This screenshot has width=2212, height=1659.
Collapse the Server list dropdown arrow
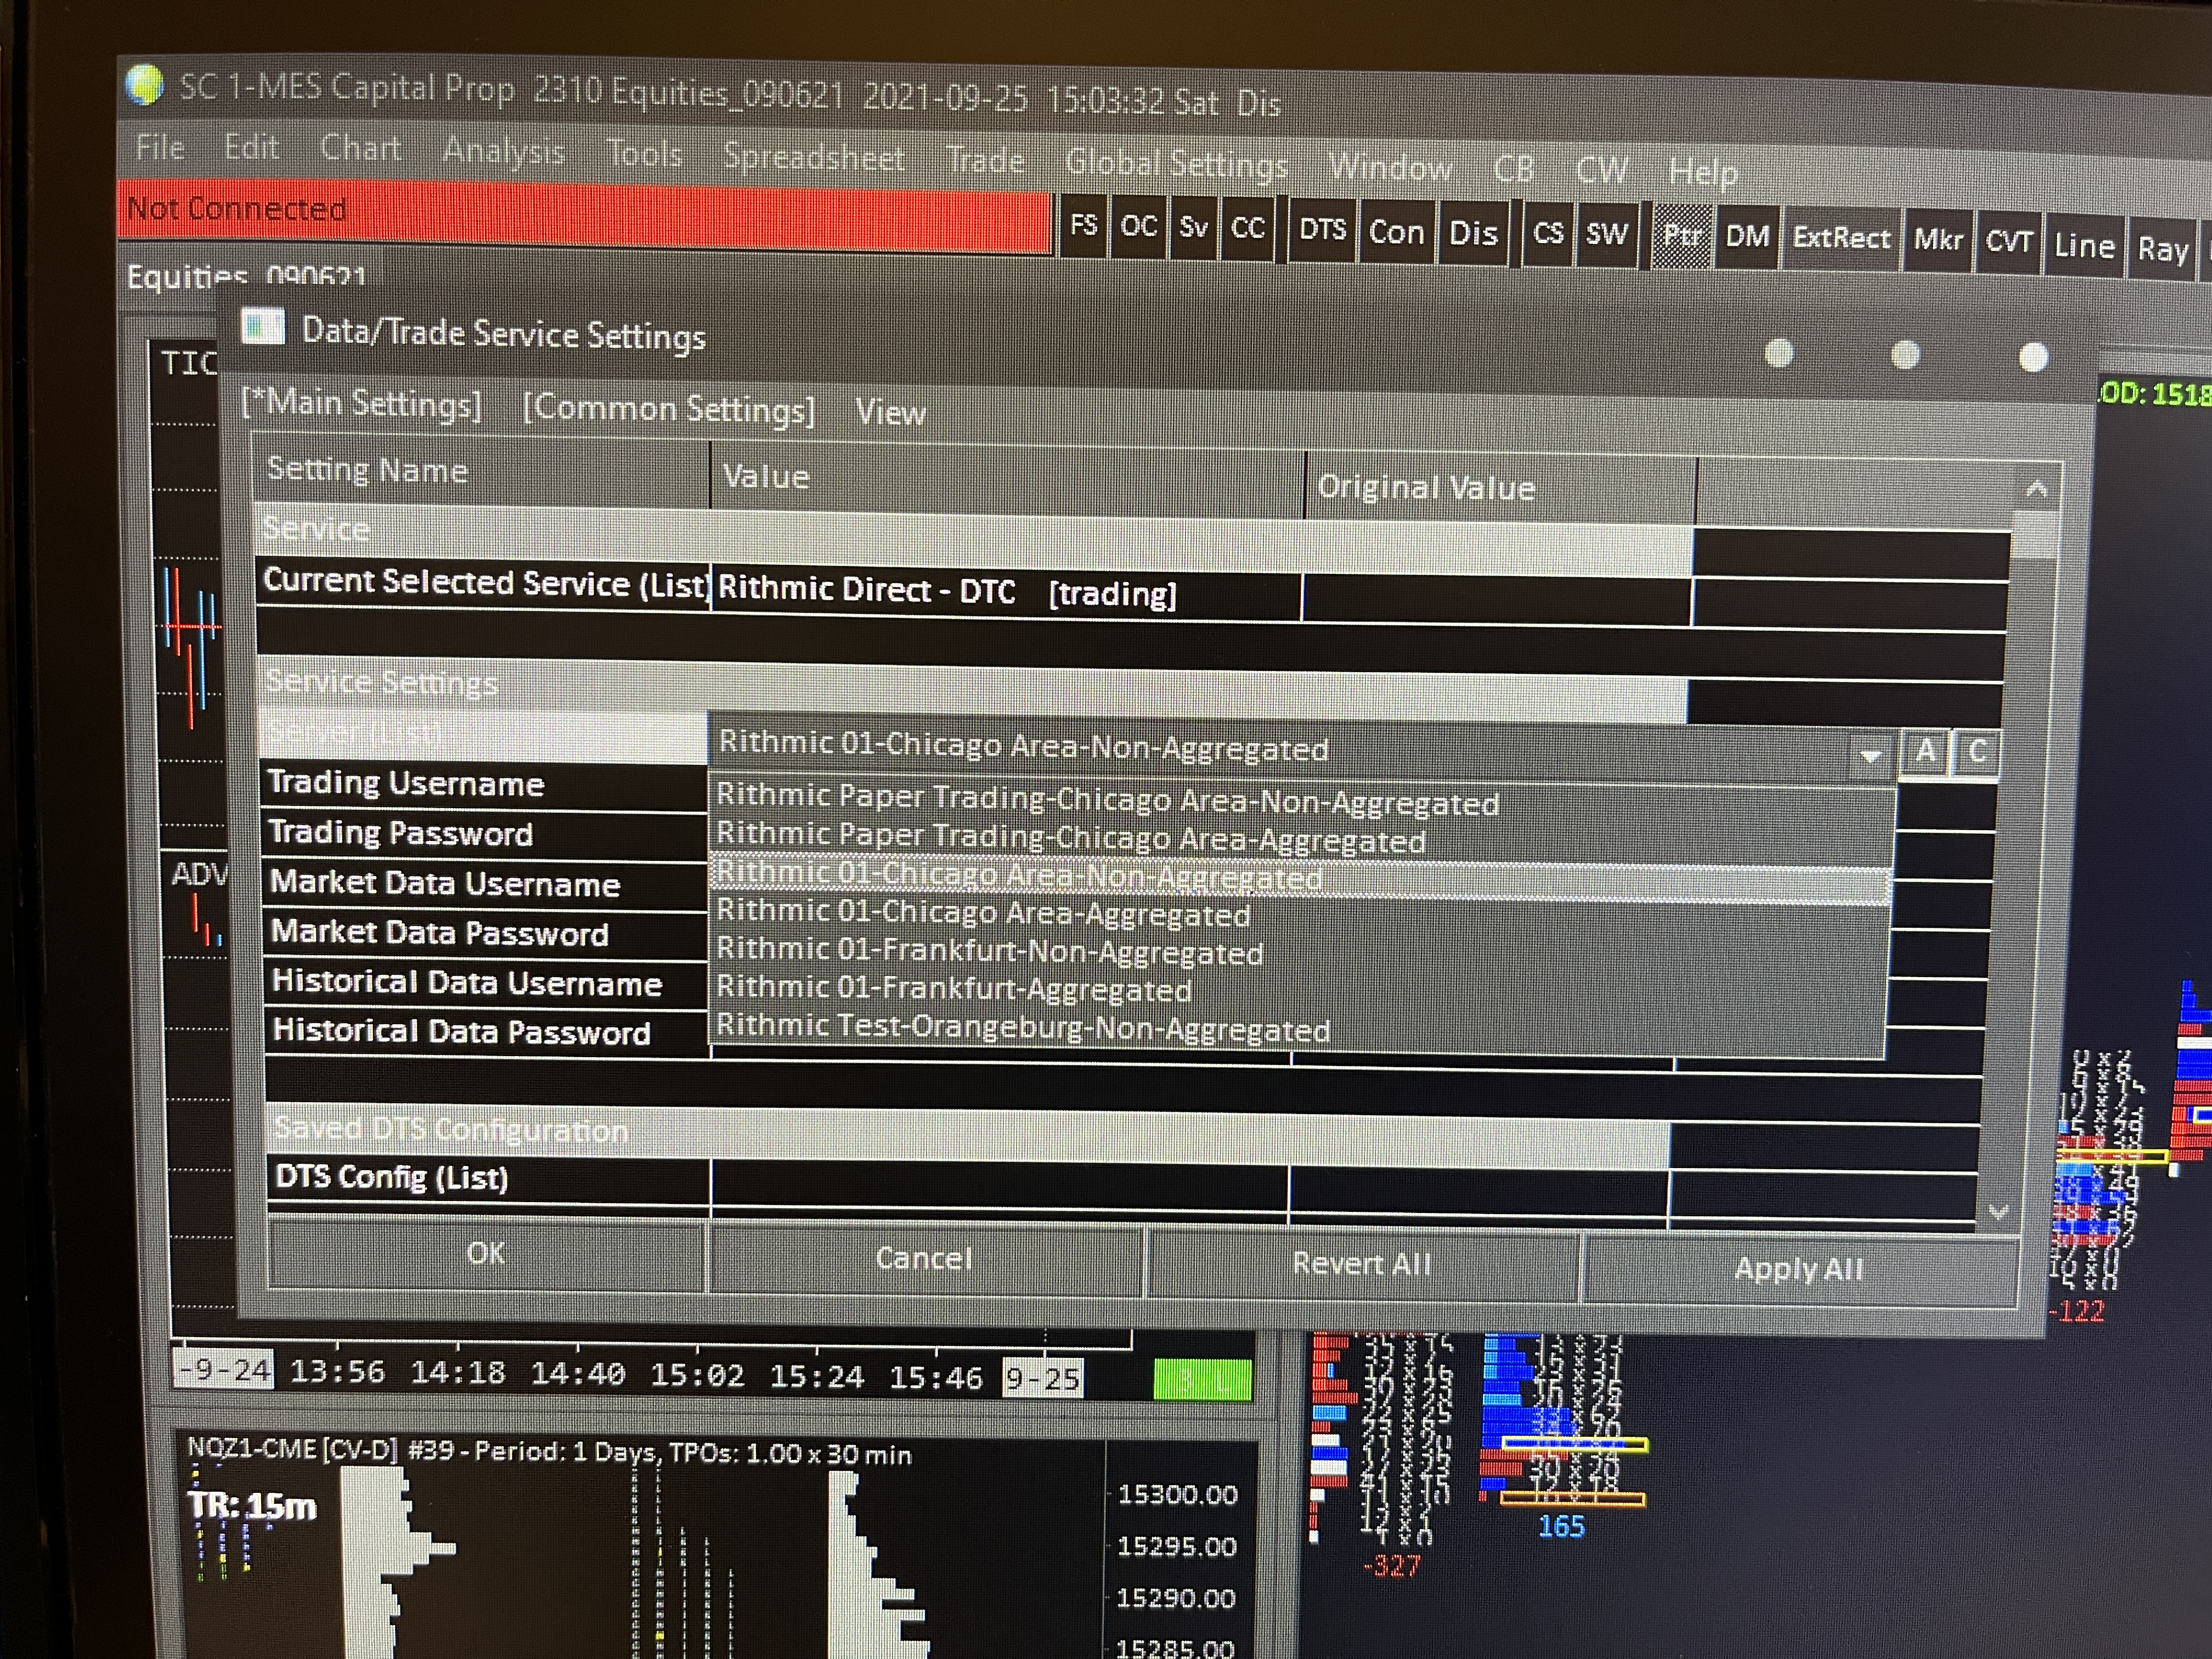(1870, 755)
